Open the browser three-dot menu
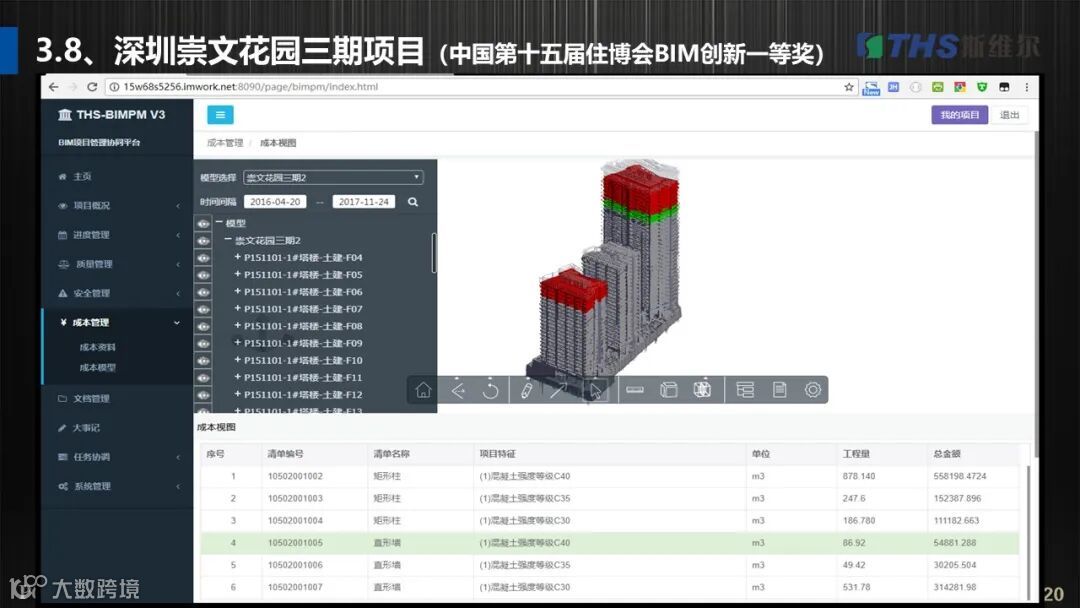 click(x=1026, y=87)
